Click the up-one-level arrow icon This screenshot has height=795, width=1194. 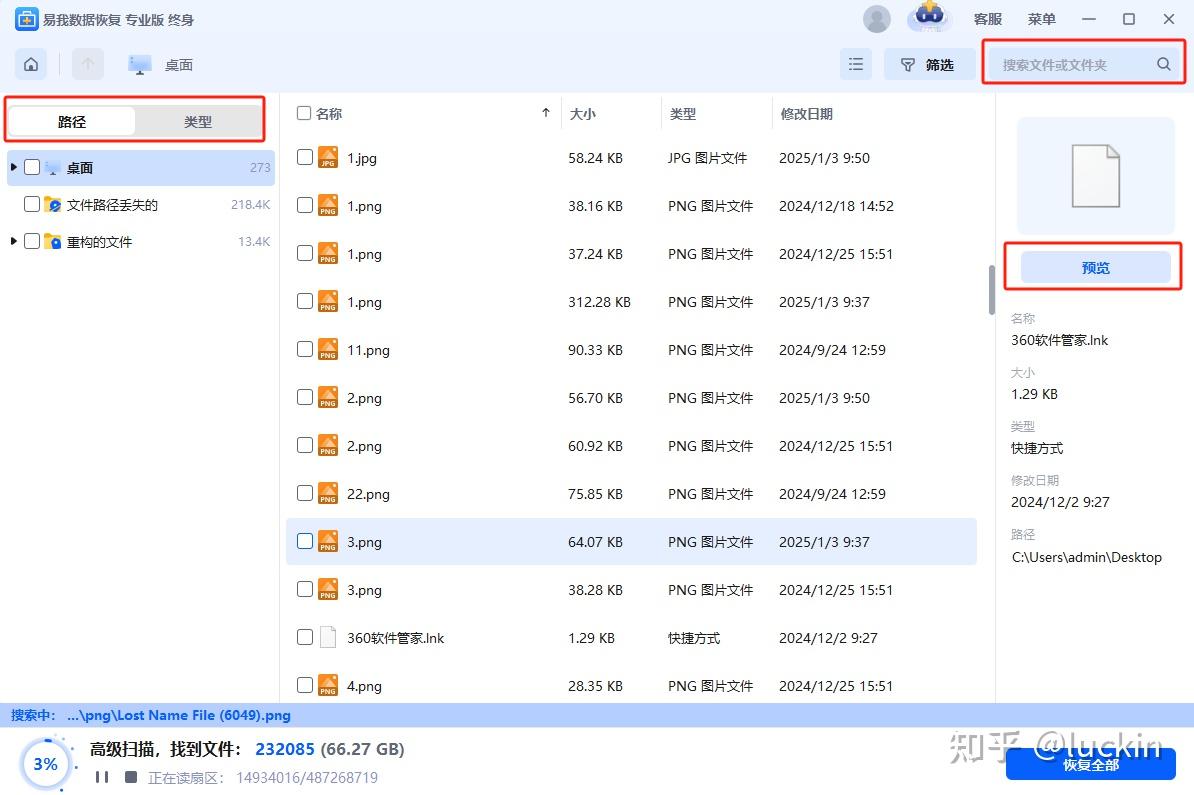[x=88, y=65]
